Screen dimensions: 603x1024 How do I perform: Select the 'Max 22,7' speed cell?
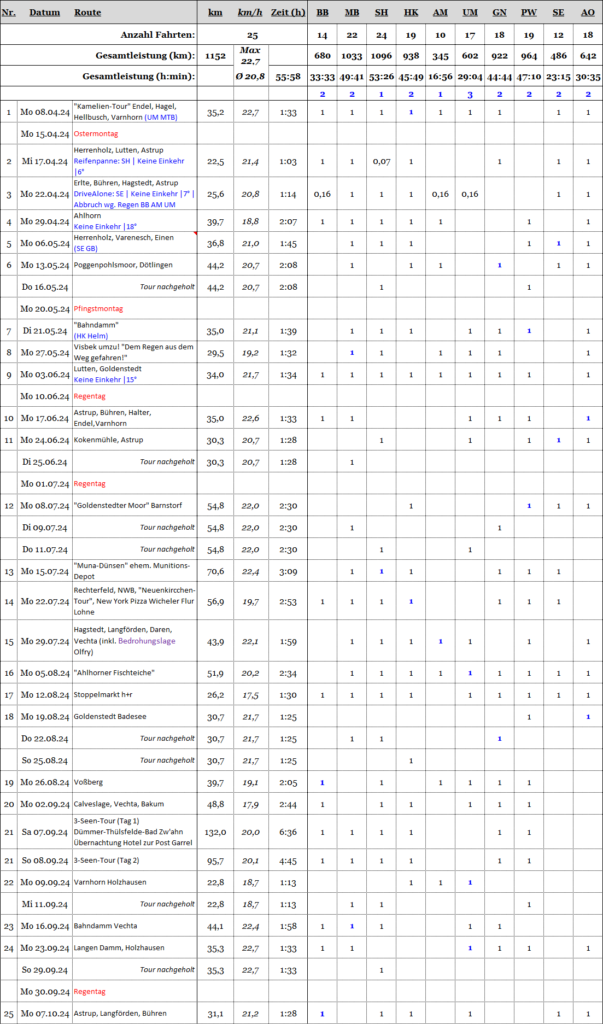pos(251,56)
